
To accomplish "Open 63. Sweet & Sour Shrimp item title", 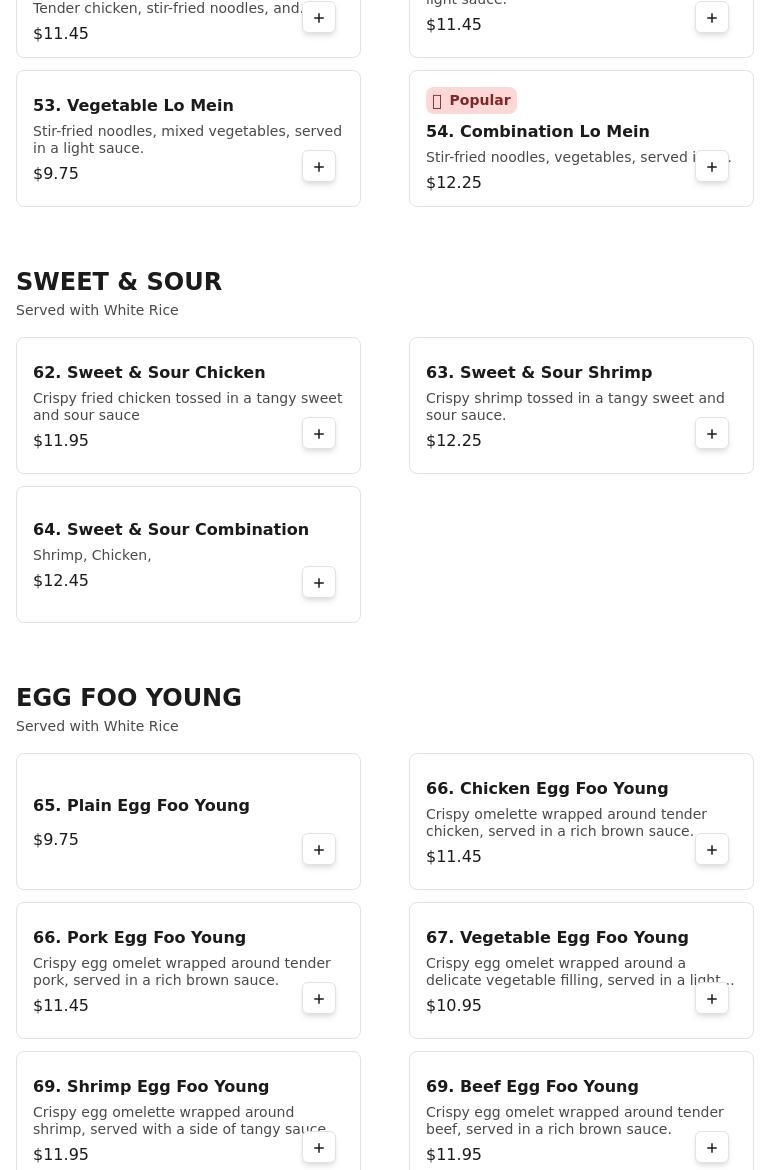I will pyautogui.click(x=539, y=372).
